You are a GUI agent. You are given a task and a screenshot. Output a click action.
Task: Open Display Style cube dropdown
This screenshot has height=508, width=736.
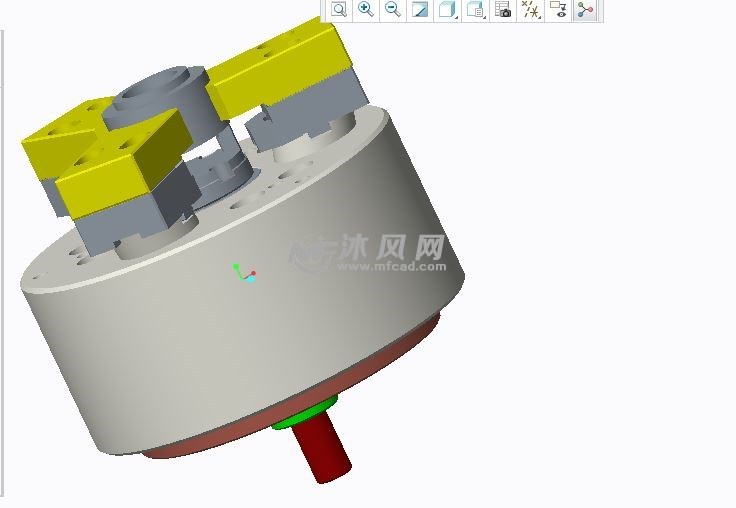tap(447, 10)
